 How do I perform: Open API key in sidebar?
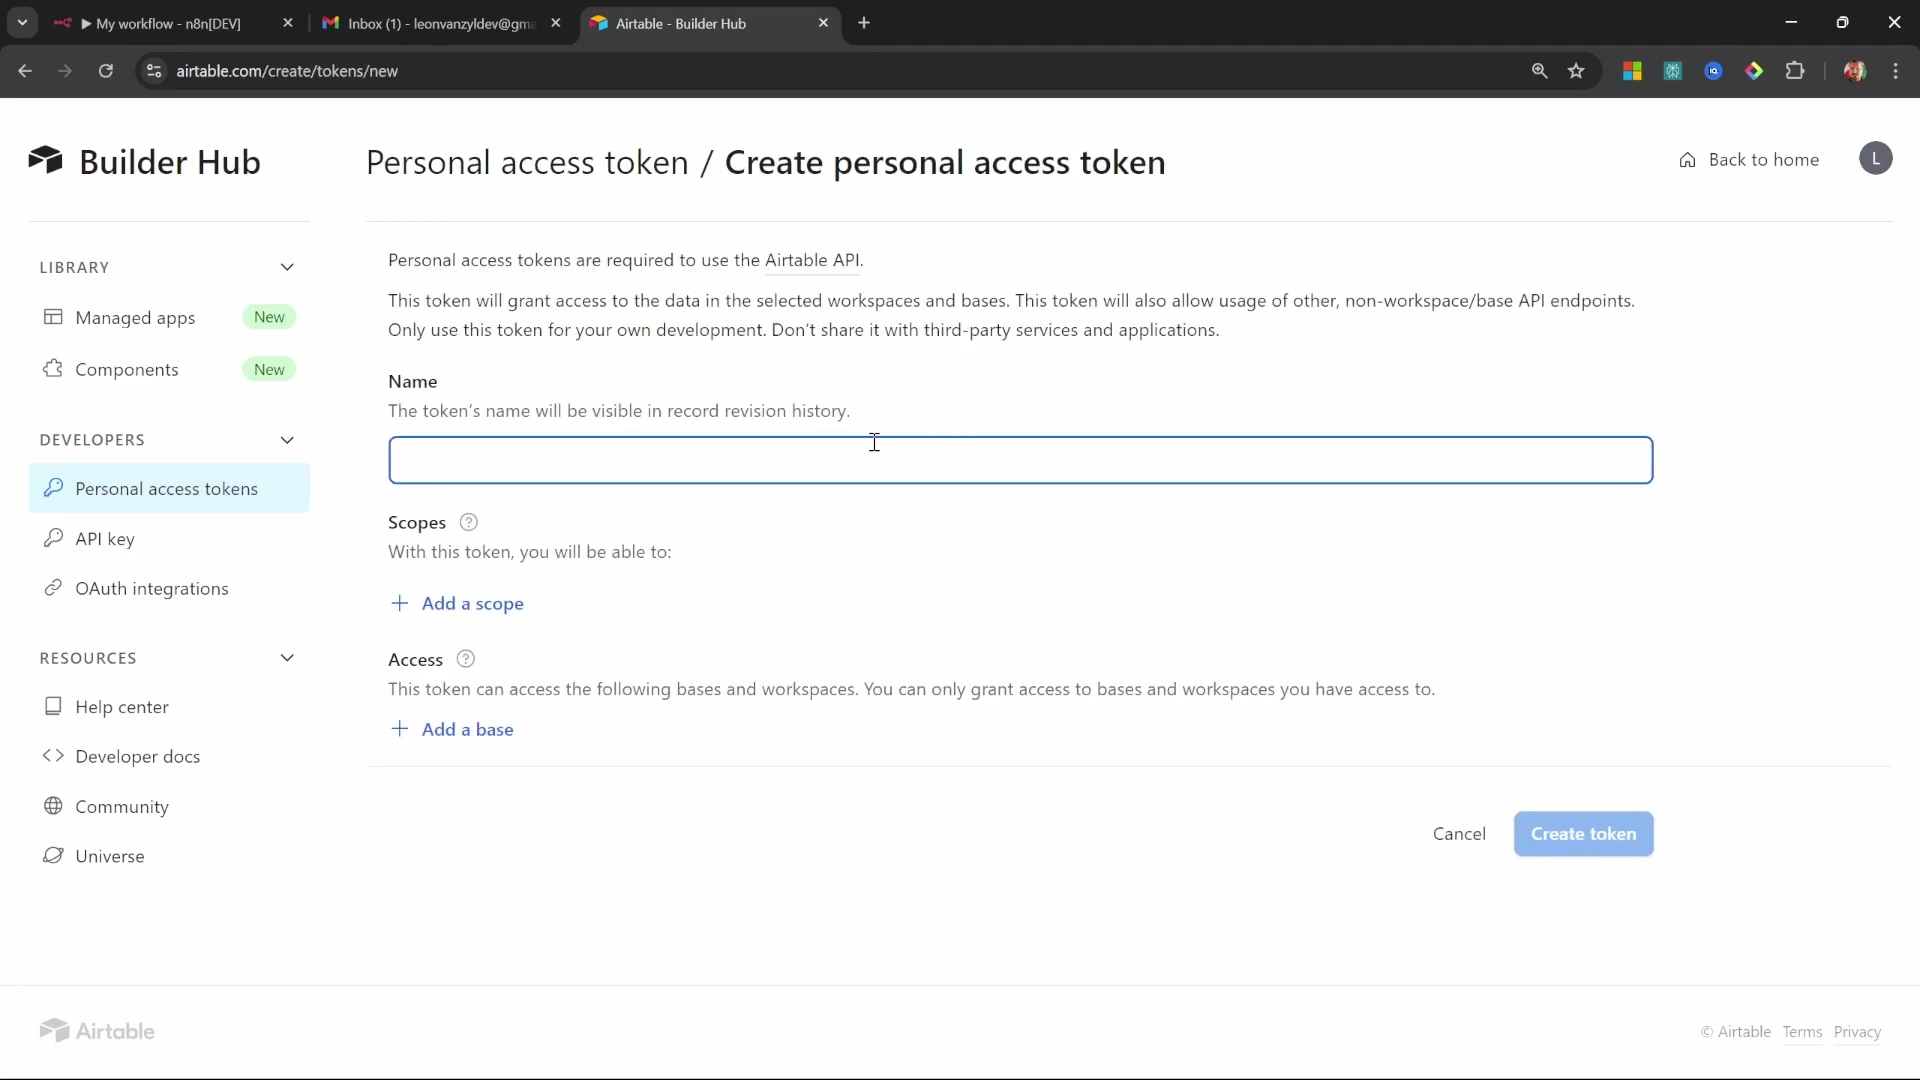(104, 539)
